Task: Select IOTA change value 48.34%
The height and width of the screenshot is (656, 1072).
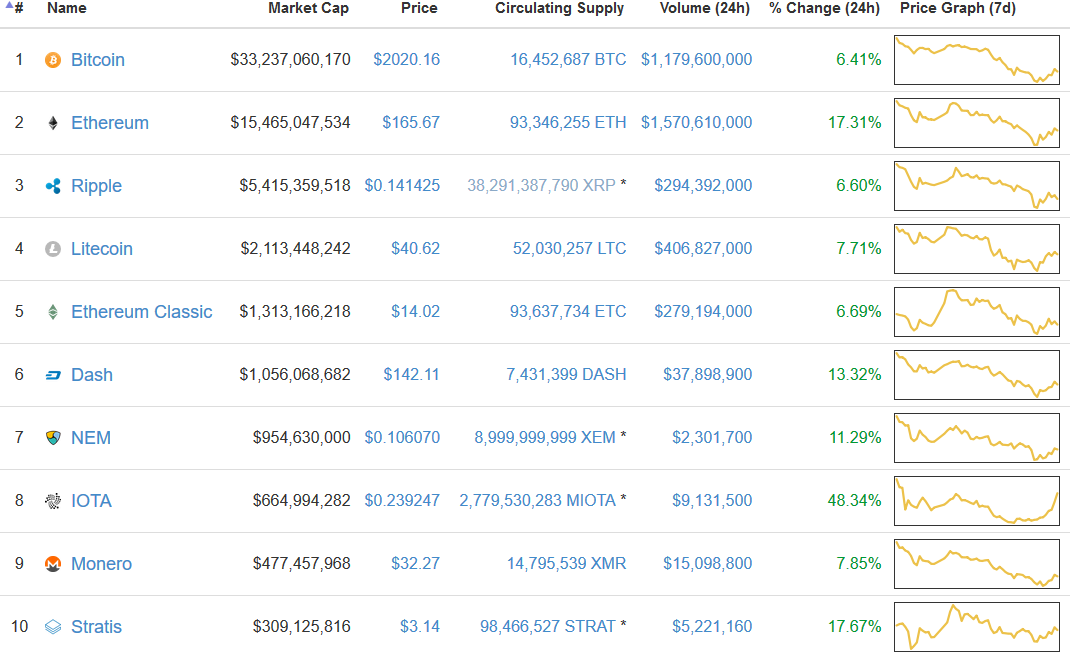Action: (x=855, y=500)
